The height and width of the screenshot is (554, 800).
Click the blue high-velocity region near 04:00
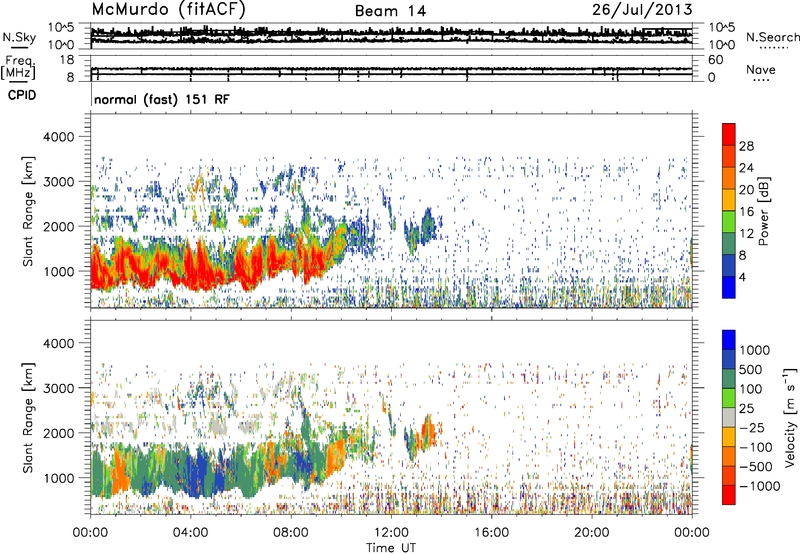[196, 474]
